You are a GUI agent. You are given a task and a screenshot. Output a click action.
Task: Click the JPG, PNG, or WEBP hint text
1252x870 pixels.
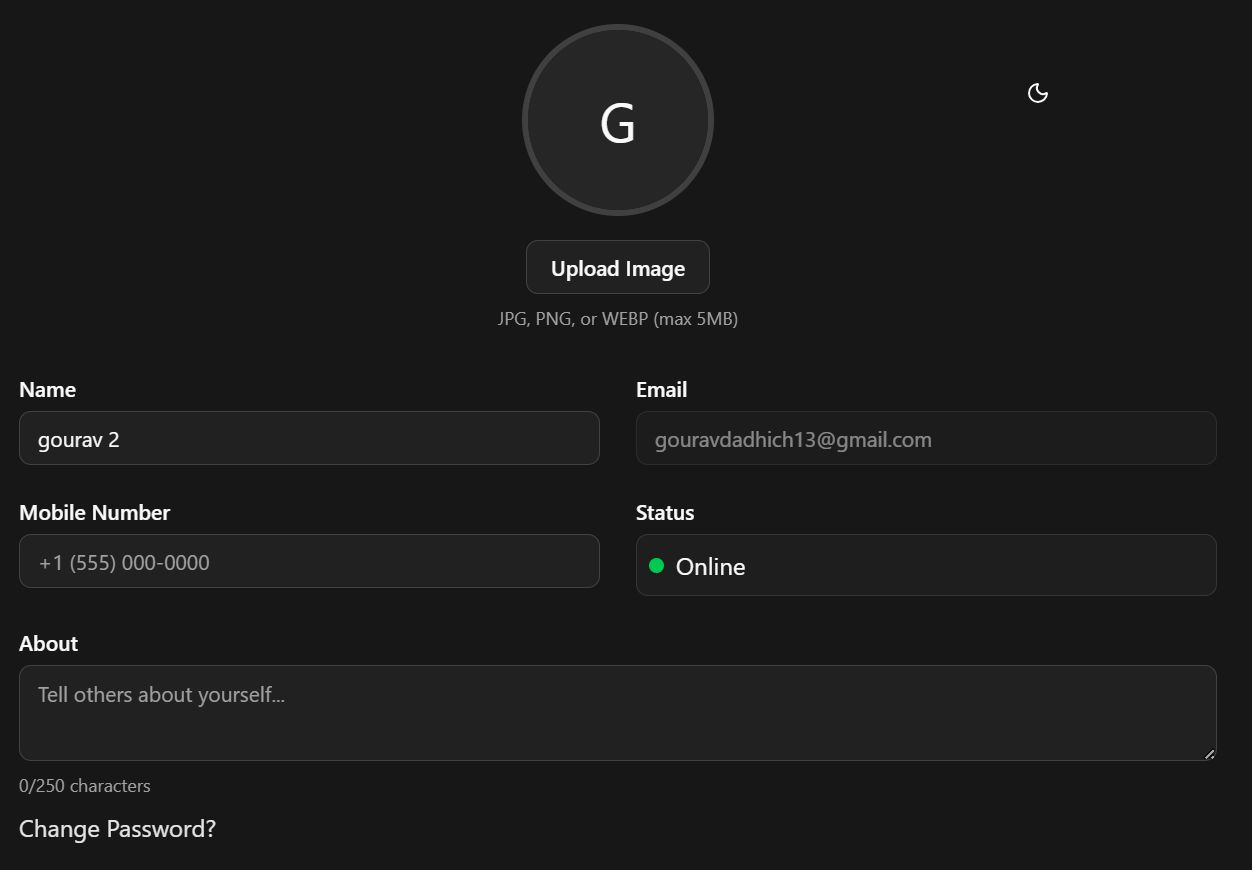[x=618, y=319]
